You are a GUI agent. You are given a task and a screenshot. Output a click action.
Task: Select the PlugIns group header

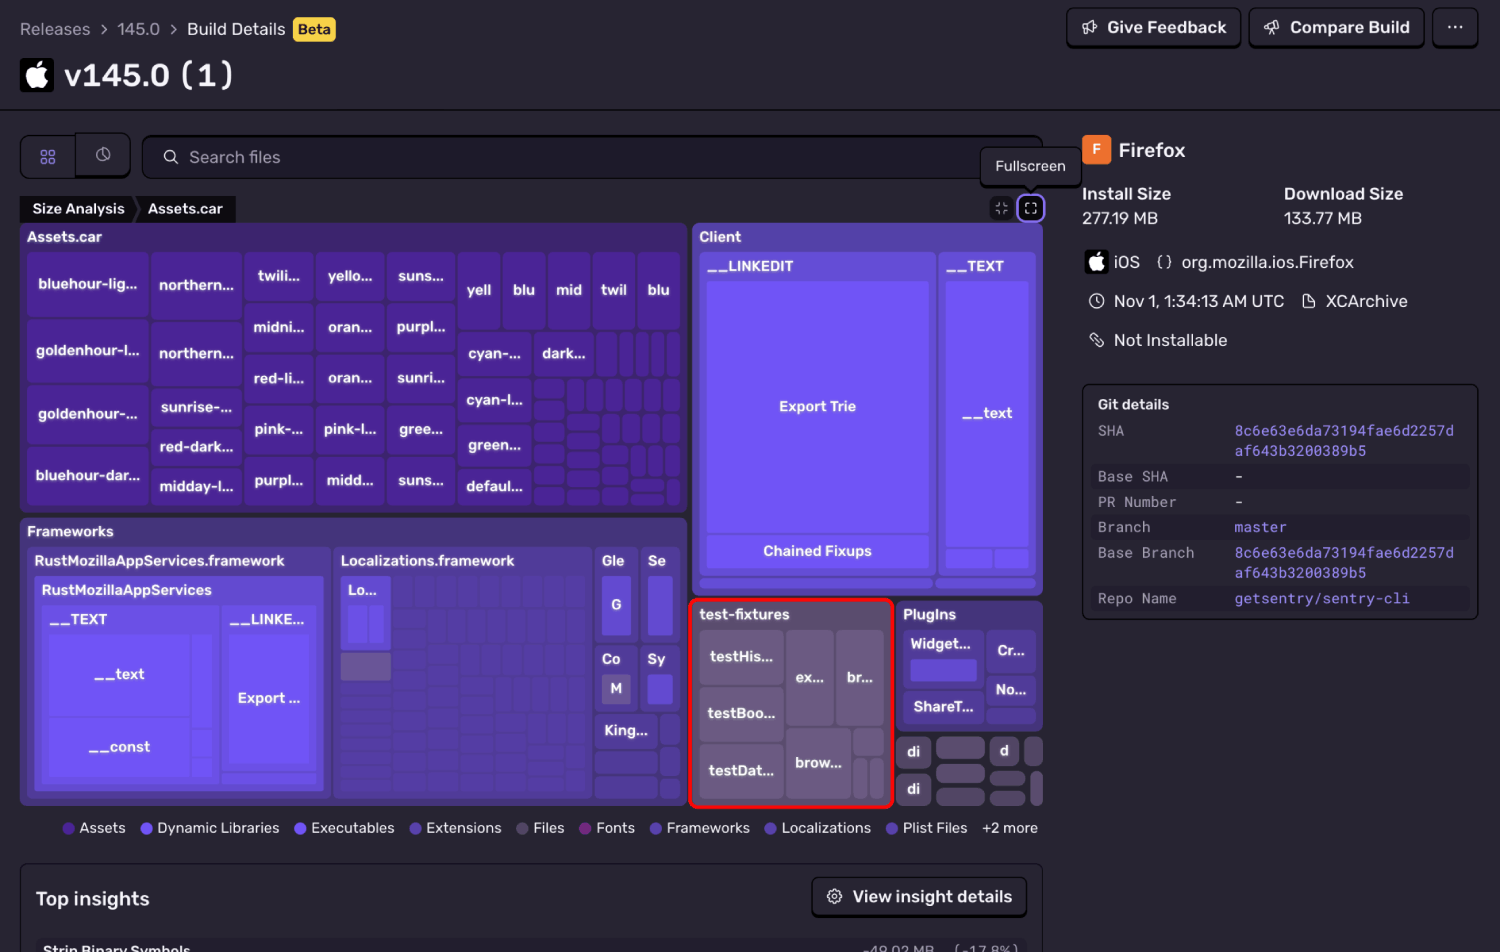click(x=929, y=615)
